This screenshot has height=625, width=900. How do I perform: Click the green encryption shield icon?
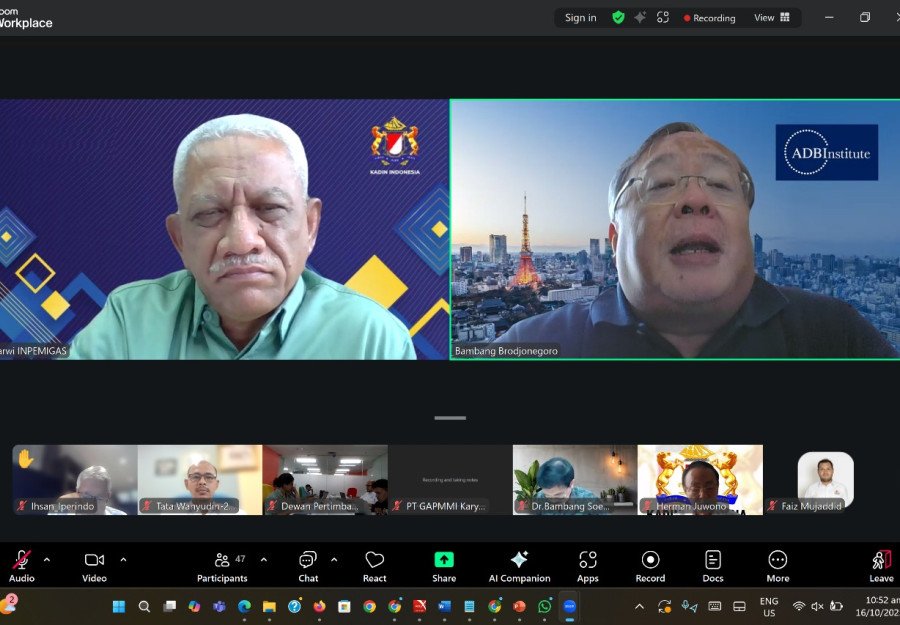[618, 17]
